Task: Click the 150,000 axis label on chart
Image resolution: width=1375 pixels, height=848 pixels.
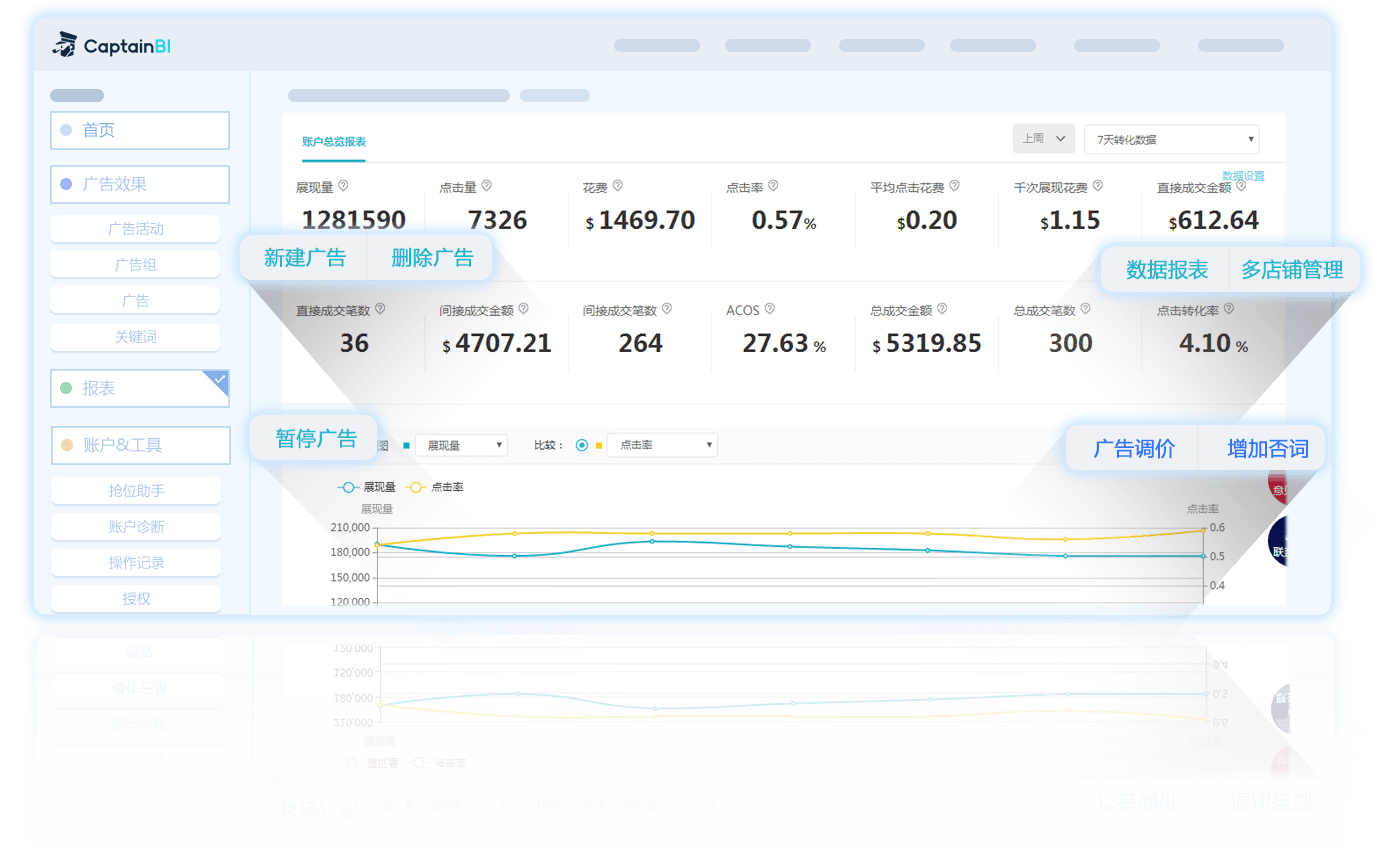Action: 351,578
